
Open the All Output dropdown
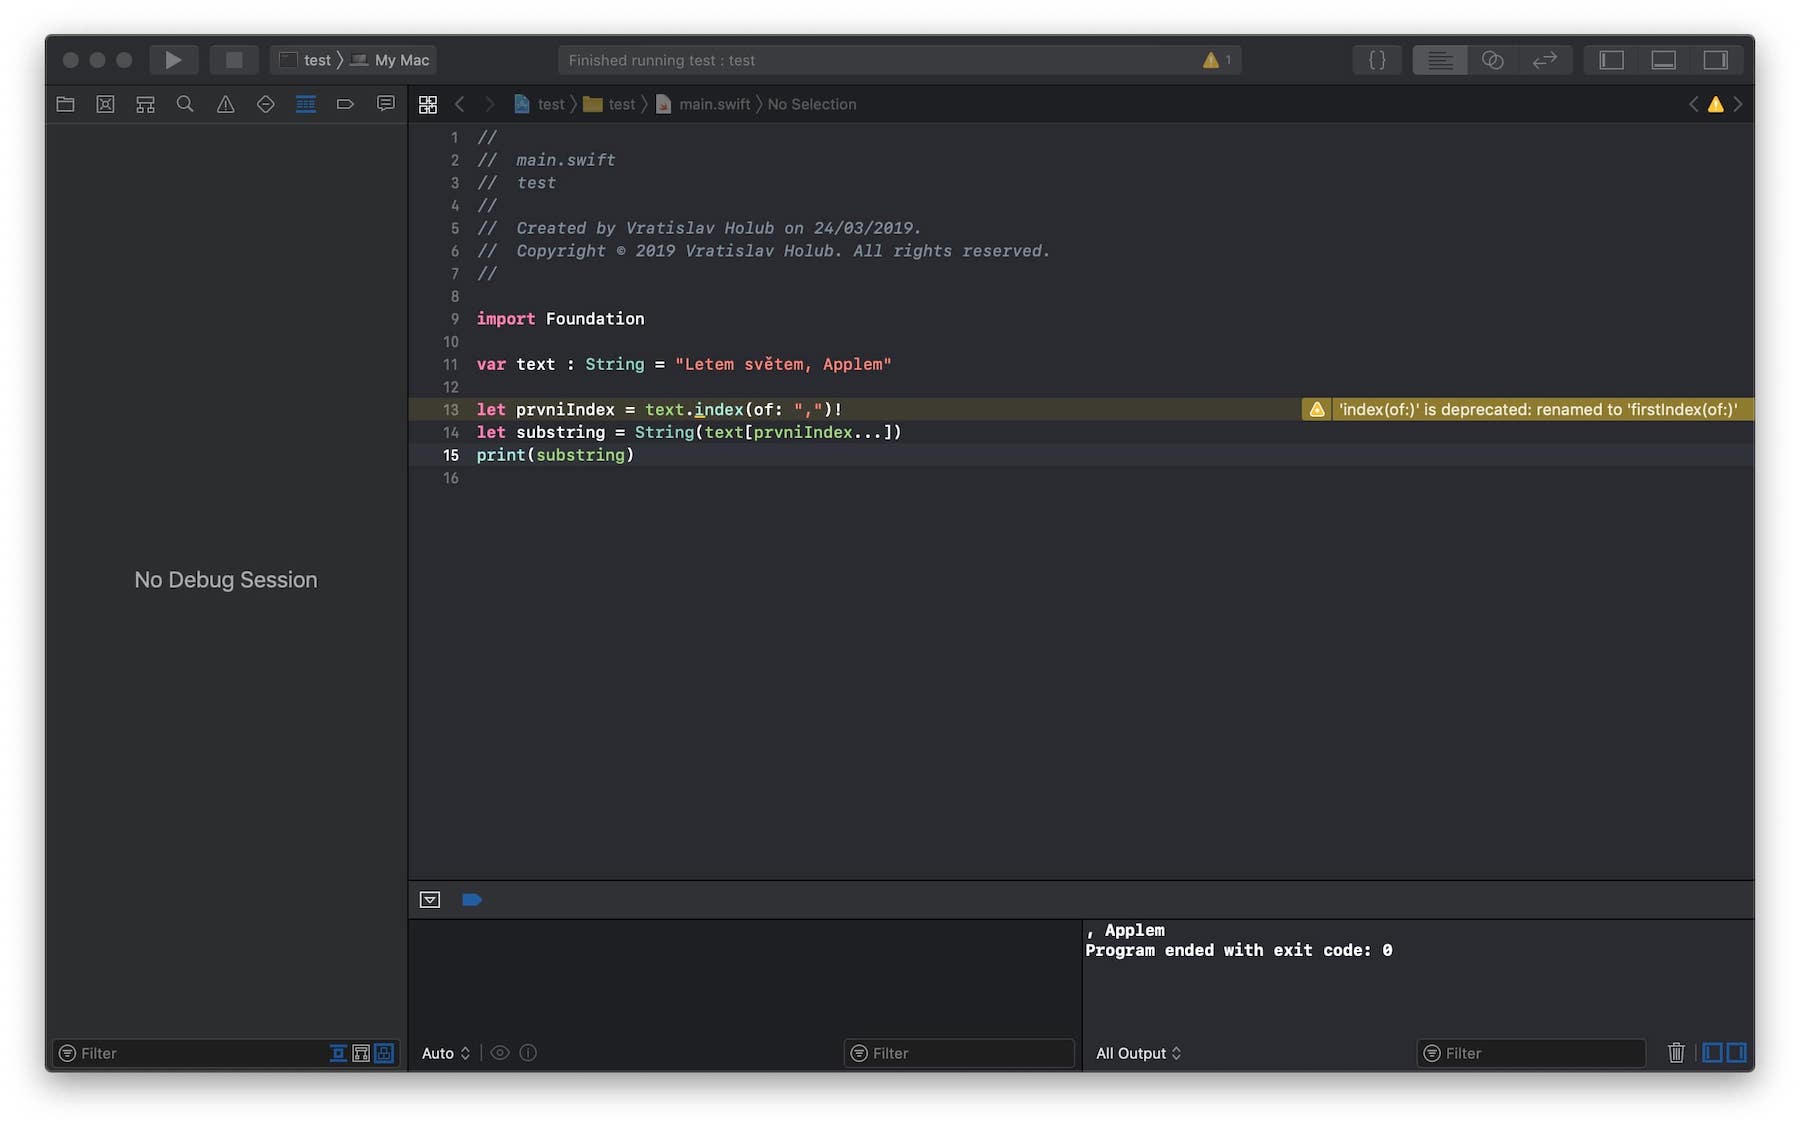click(x=1138, y=1053)
